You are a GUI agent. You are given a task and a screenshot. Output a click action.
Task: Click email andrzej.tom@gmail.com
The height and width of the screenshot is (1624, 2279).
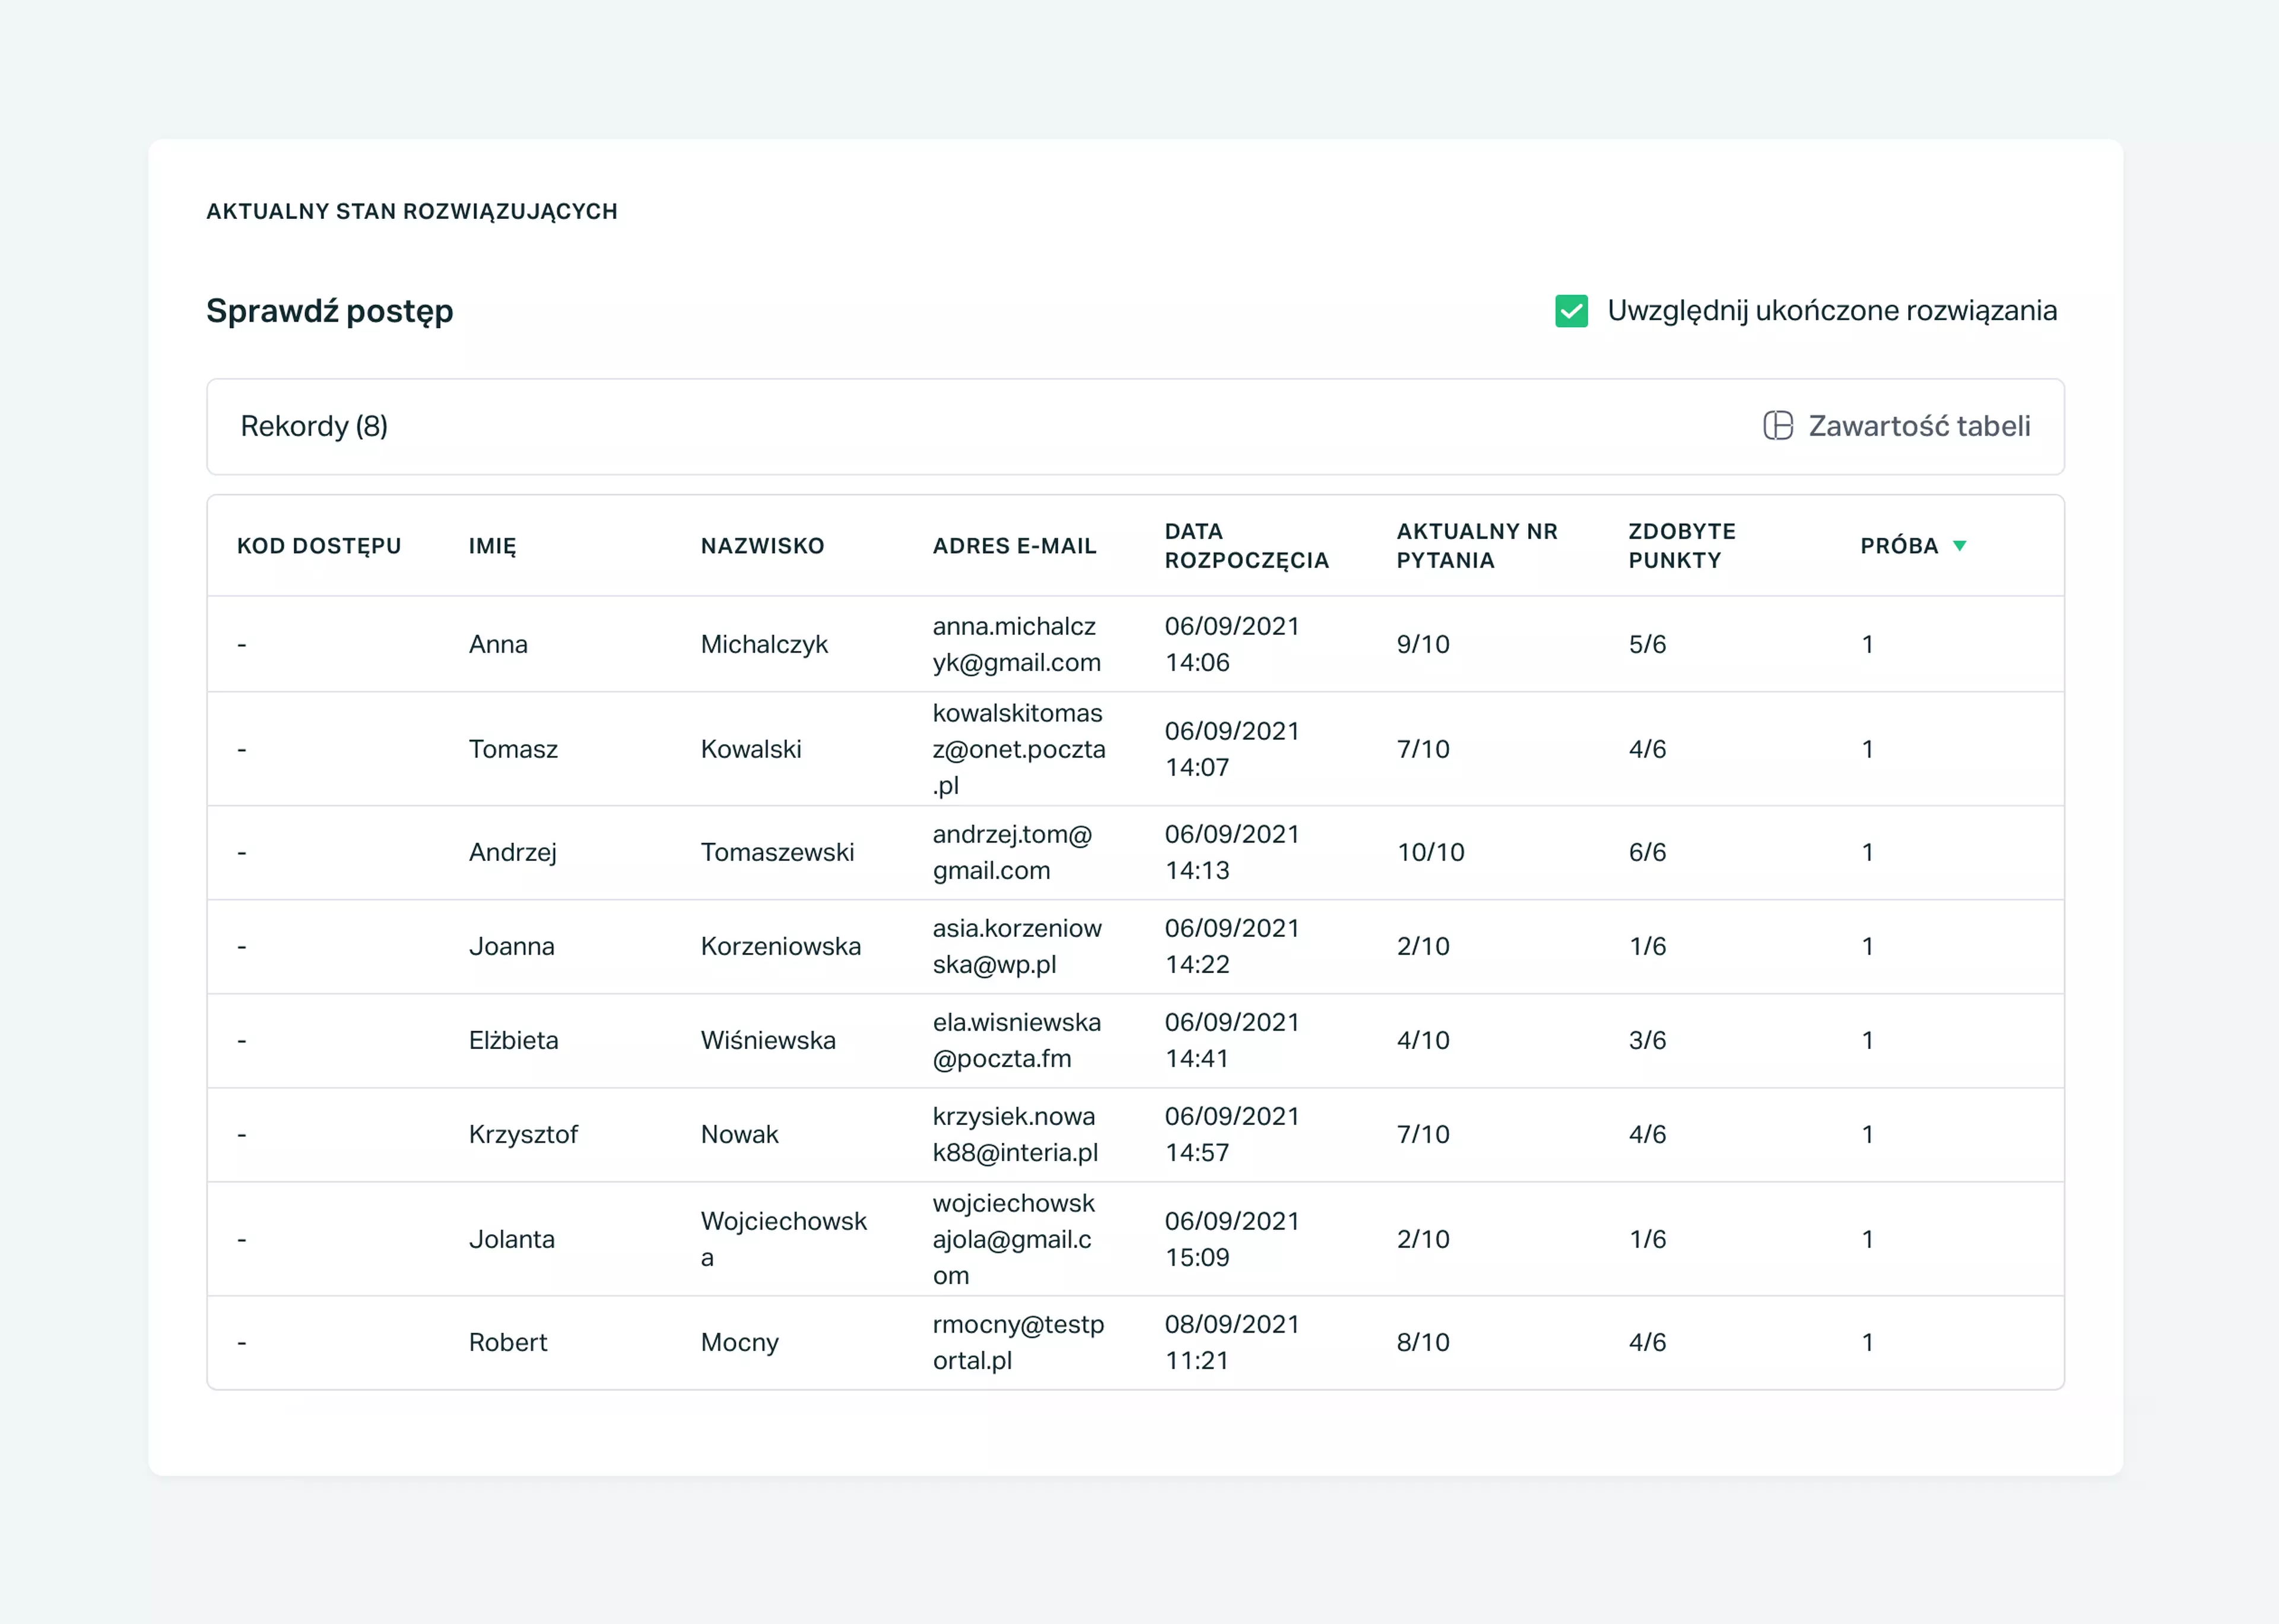(1012, 852)
